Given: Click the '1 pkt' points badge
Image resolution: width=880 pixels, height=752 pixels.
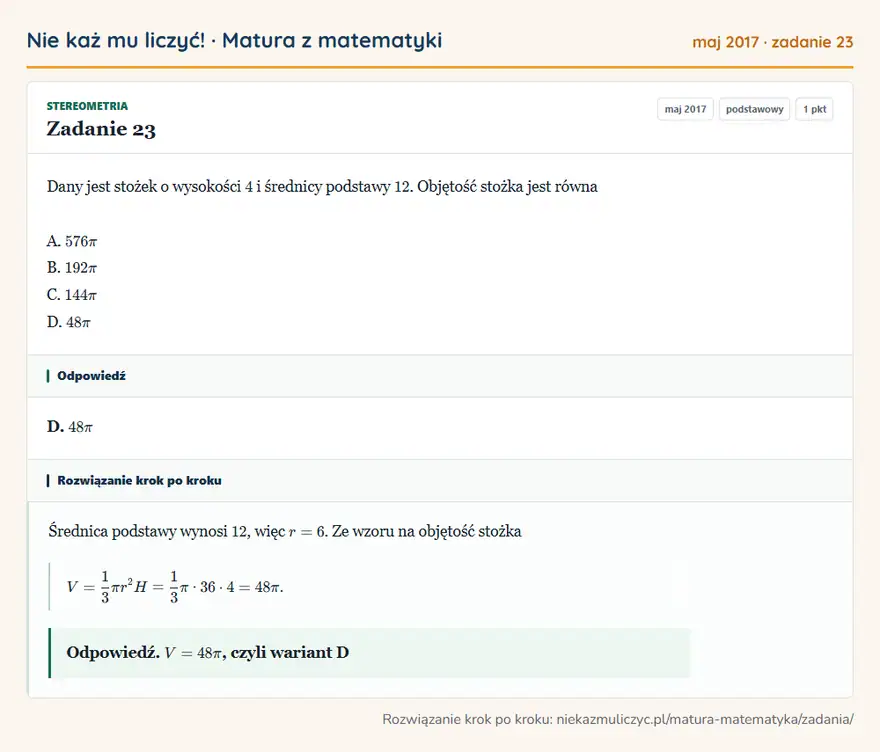Looking at the screenshot, I should pyautogui.click(x=814, y=109).
